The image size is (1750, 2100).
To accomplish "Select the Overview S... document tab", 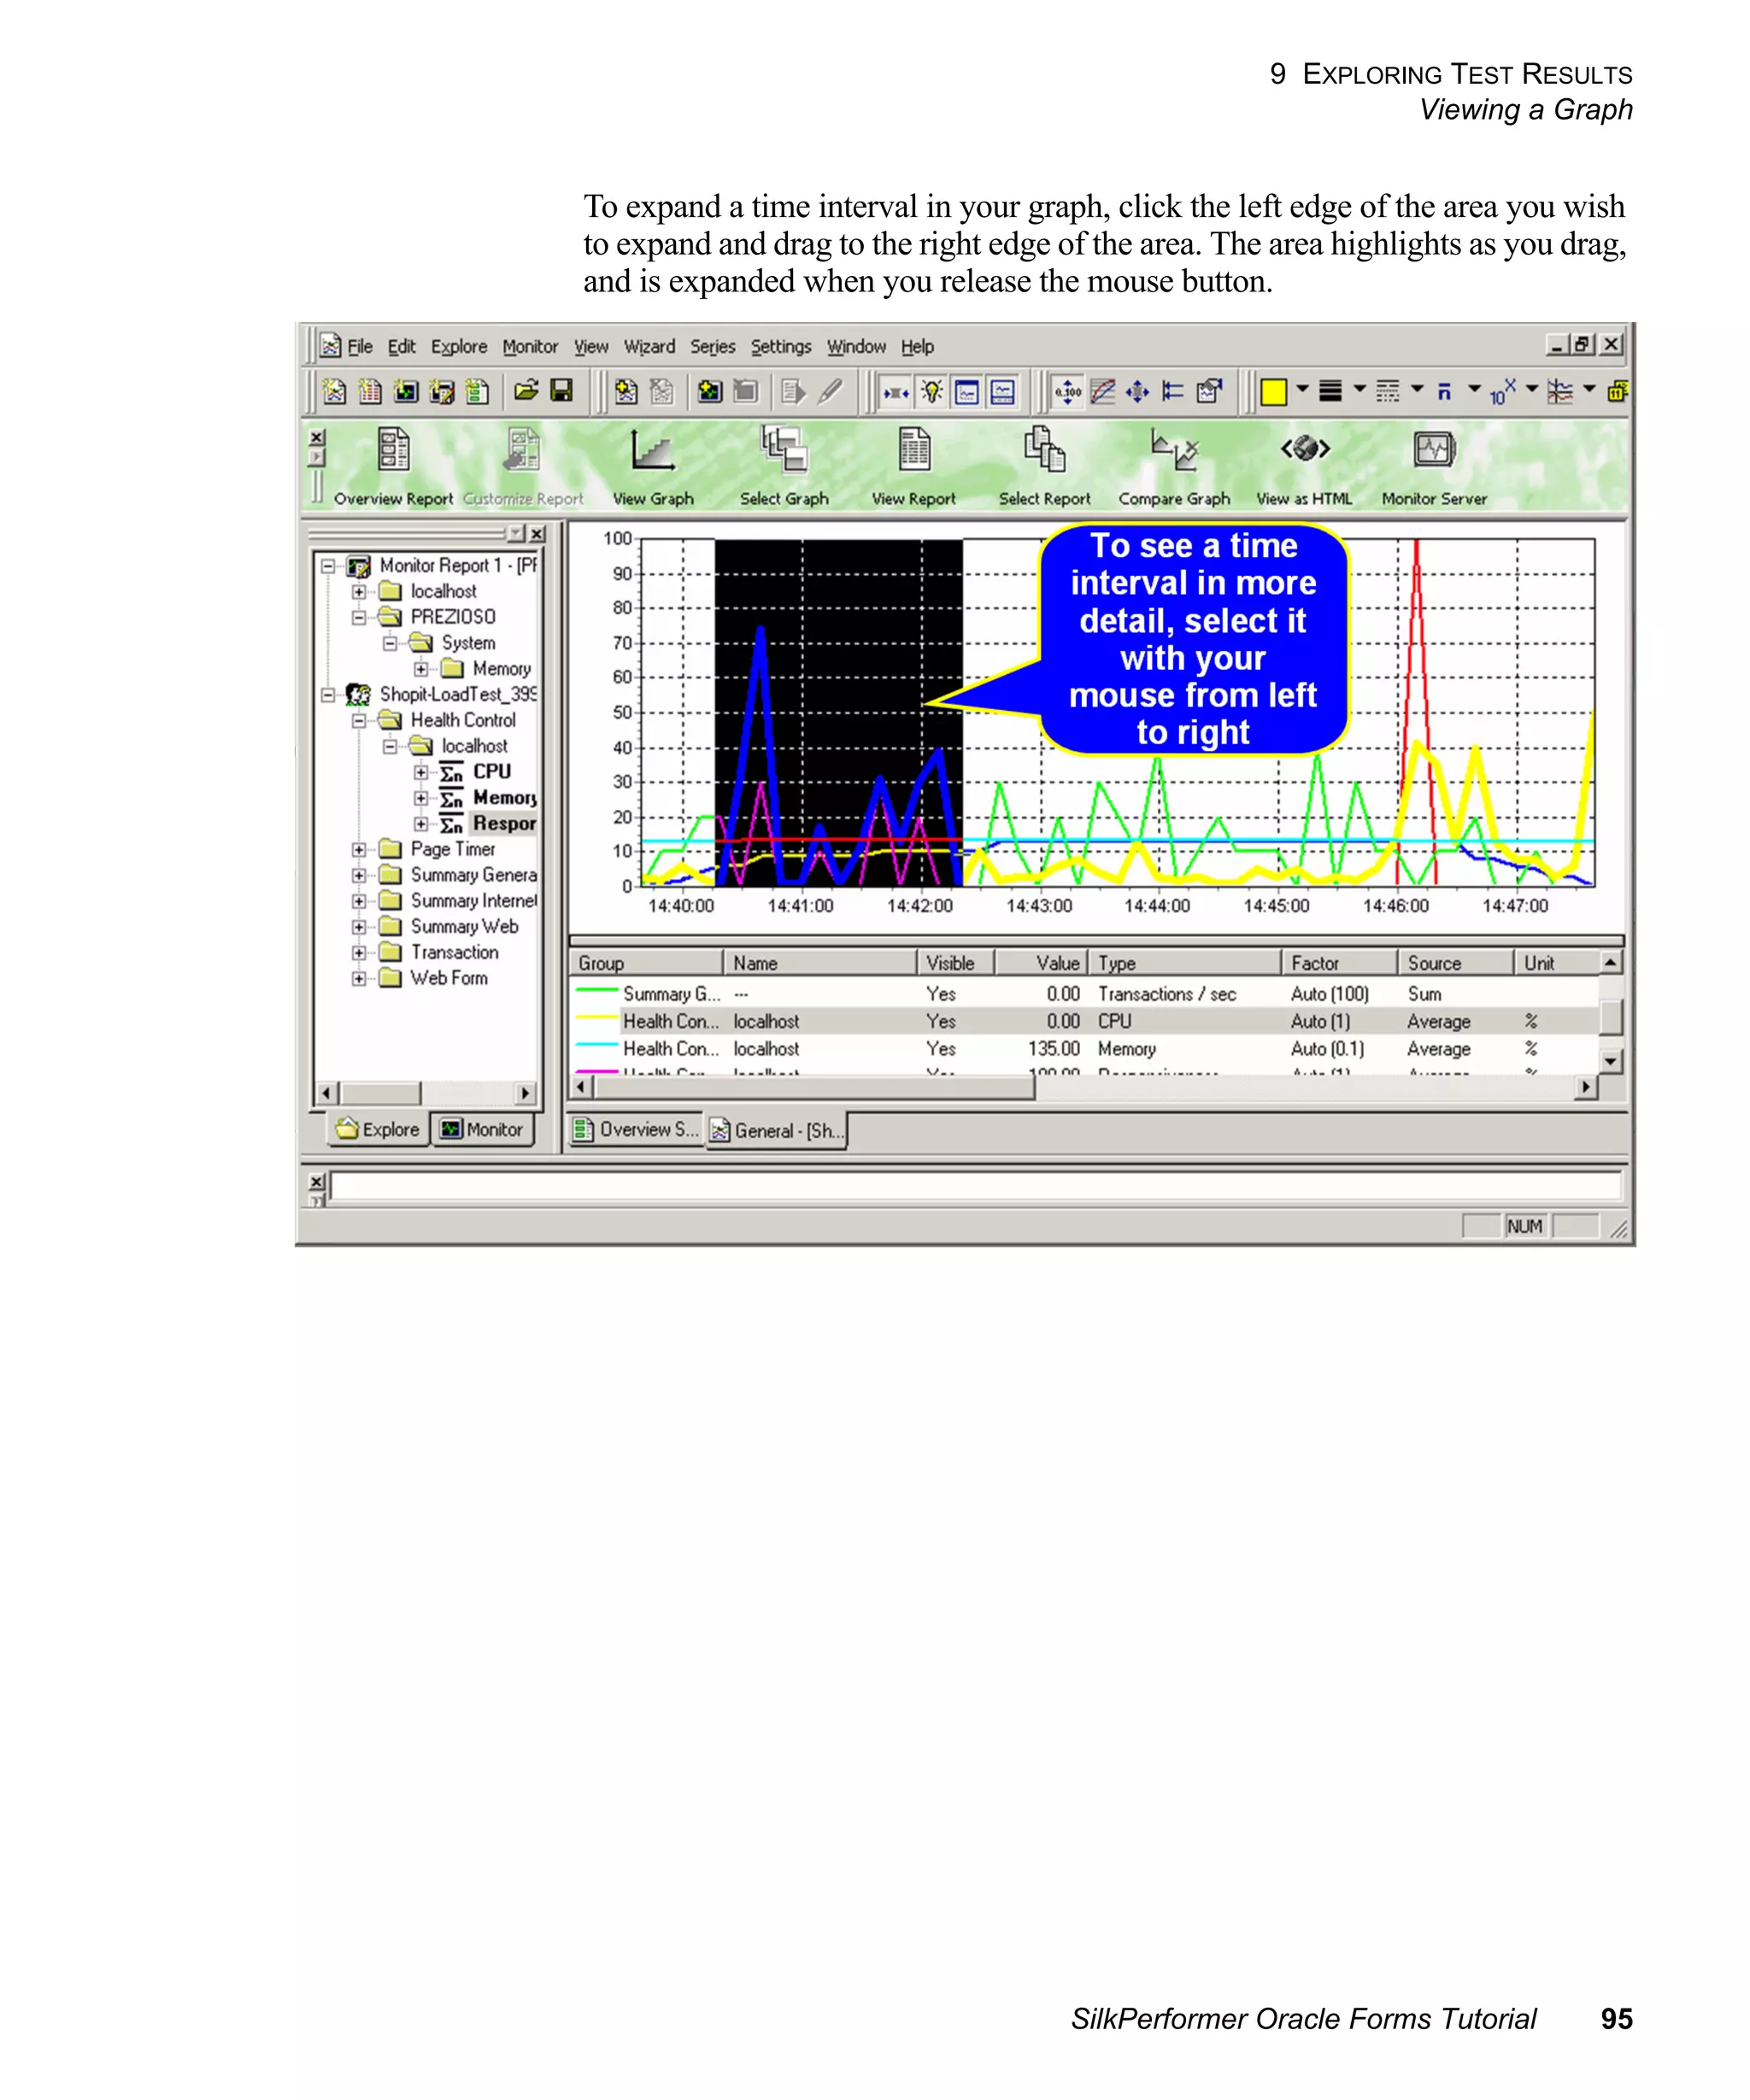I will click(635, 1130).
